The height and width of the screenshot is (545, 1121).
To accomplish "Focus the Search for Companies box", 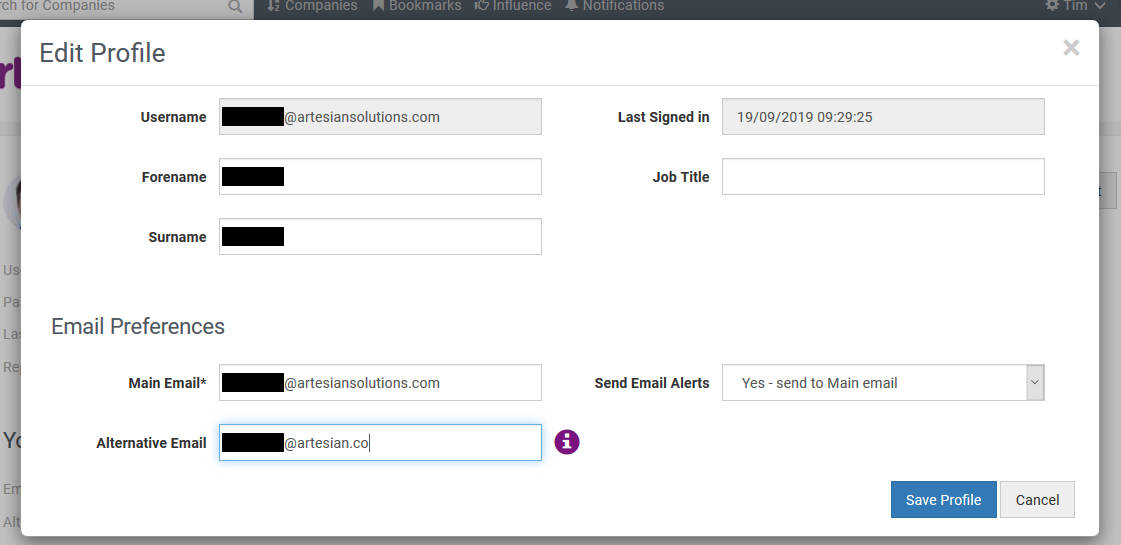I will tap(110, 7).
